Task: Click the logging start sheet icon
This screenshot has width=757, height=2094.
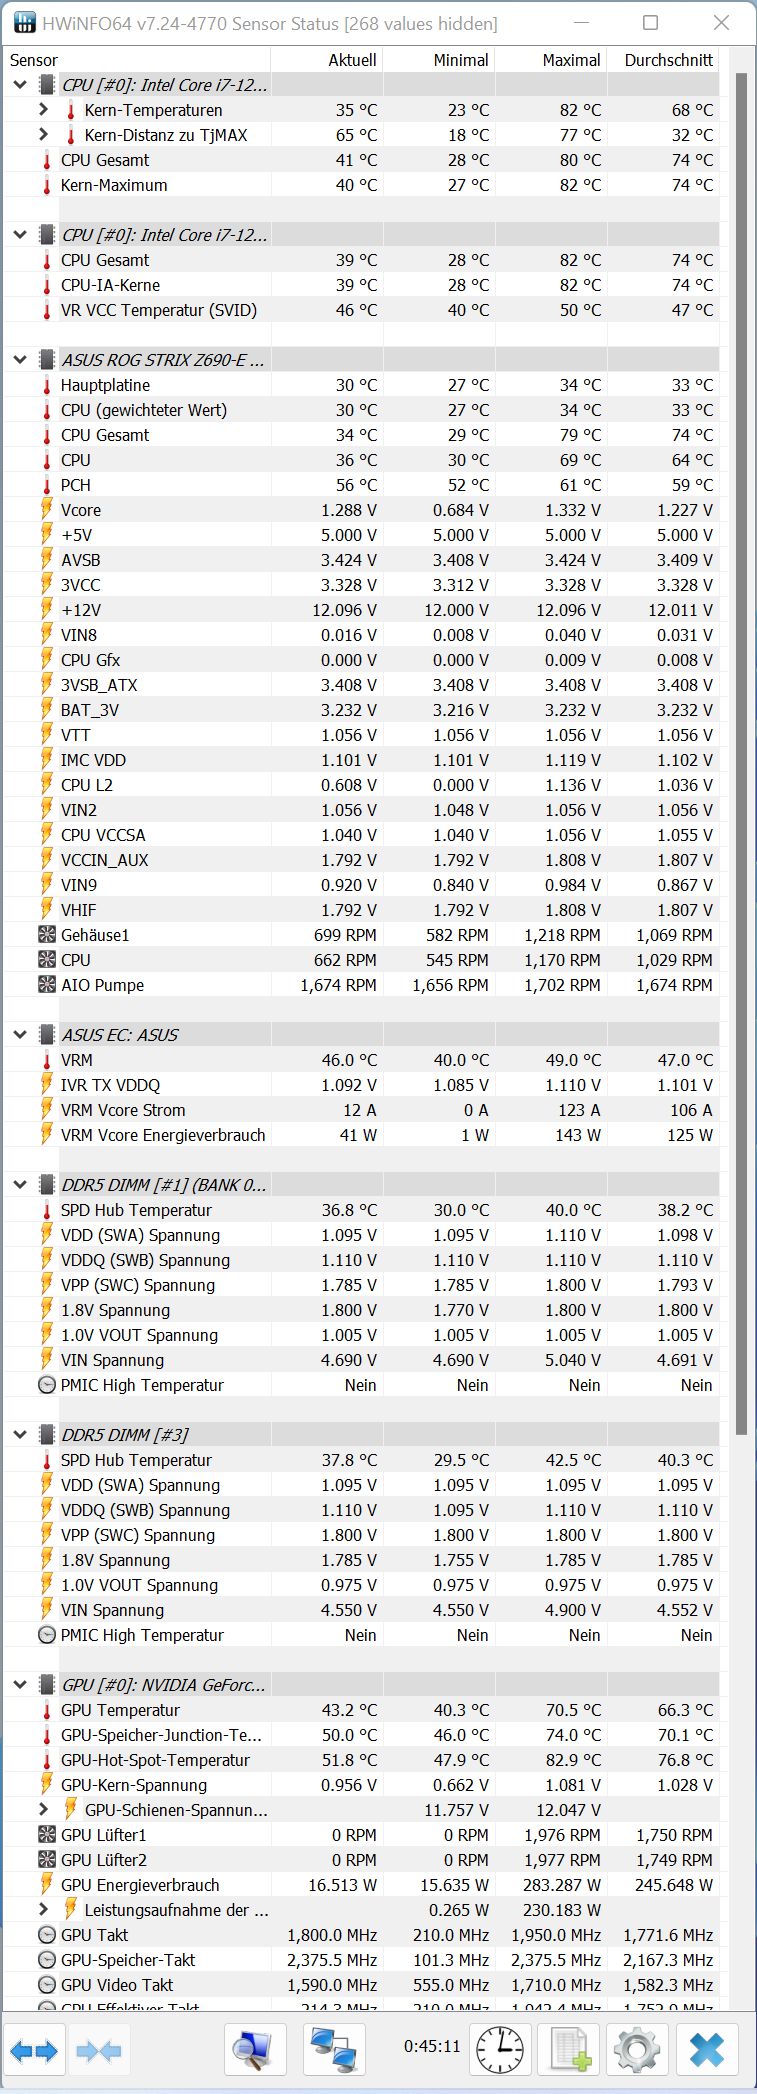Action: tap(569, 2051)
